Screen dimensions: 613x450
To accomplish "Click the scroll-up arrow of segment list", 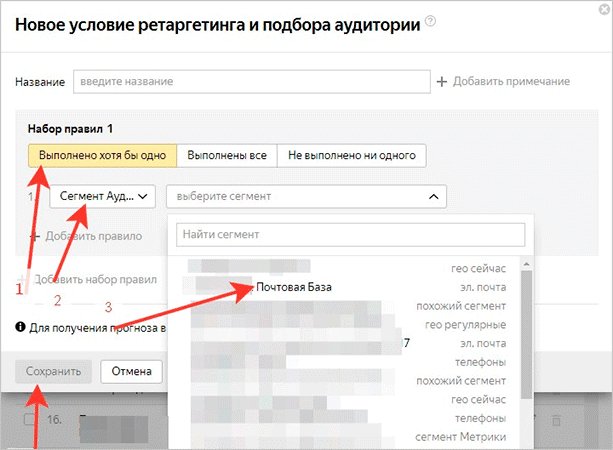I will [x=526, y=264].
